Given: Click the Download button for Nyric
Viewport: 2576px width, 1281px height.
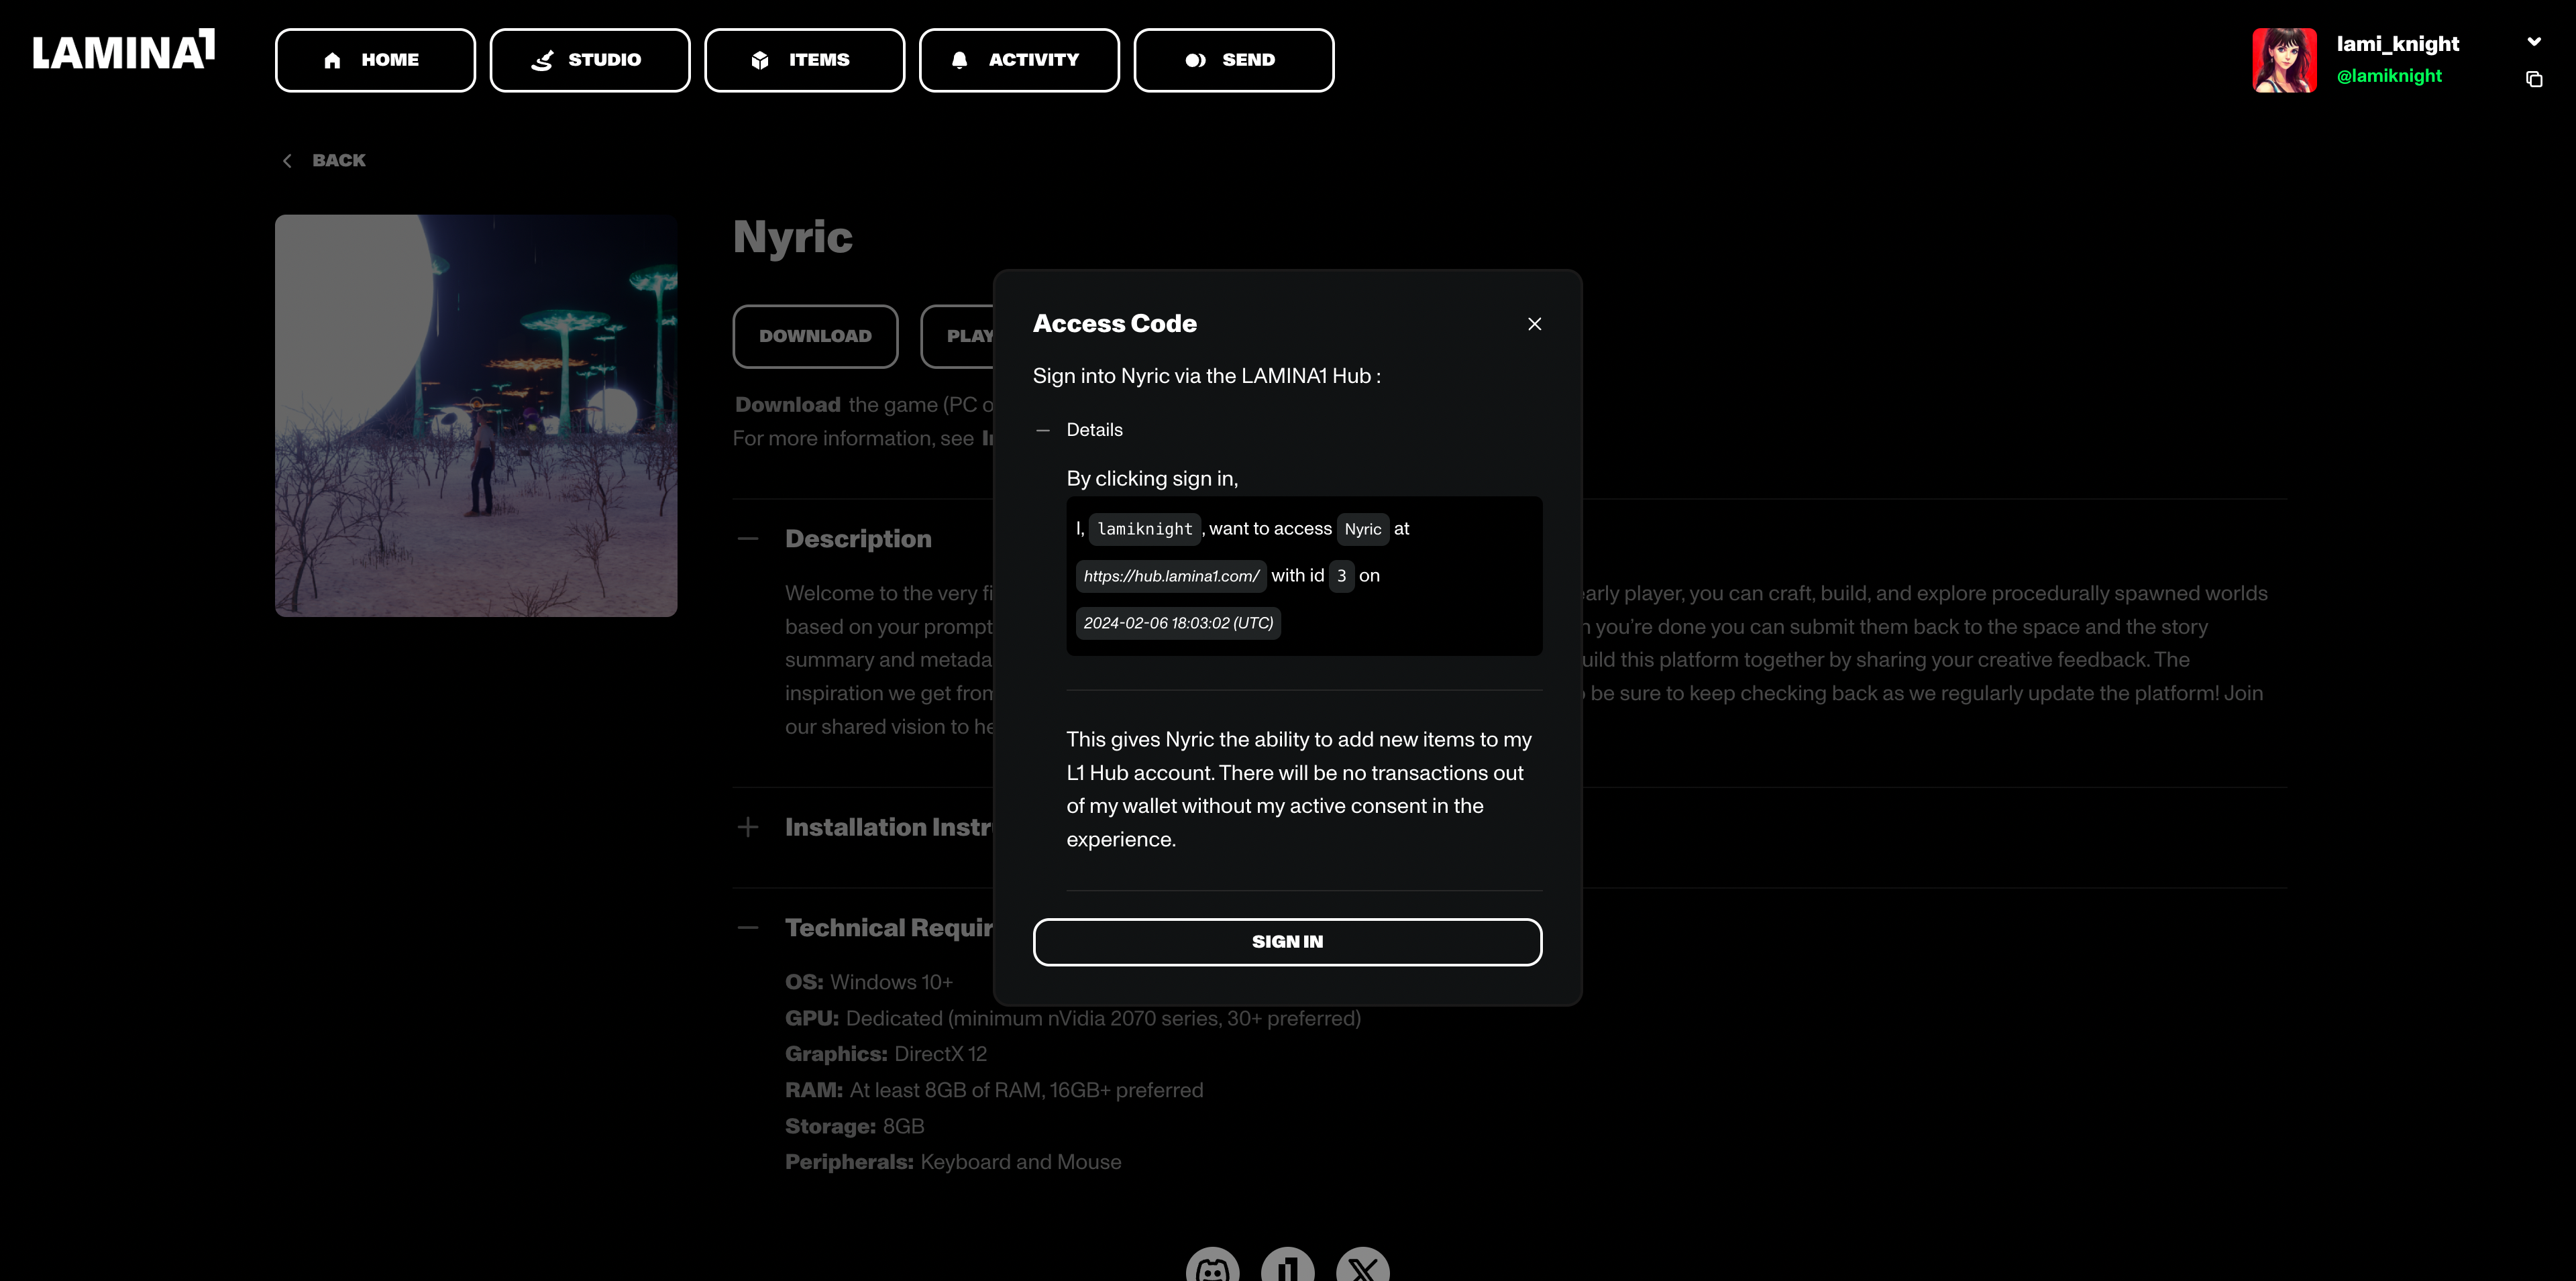Looking at the screenshot, I should [x=815, y=336].
